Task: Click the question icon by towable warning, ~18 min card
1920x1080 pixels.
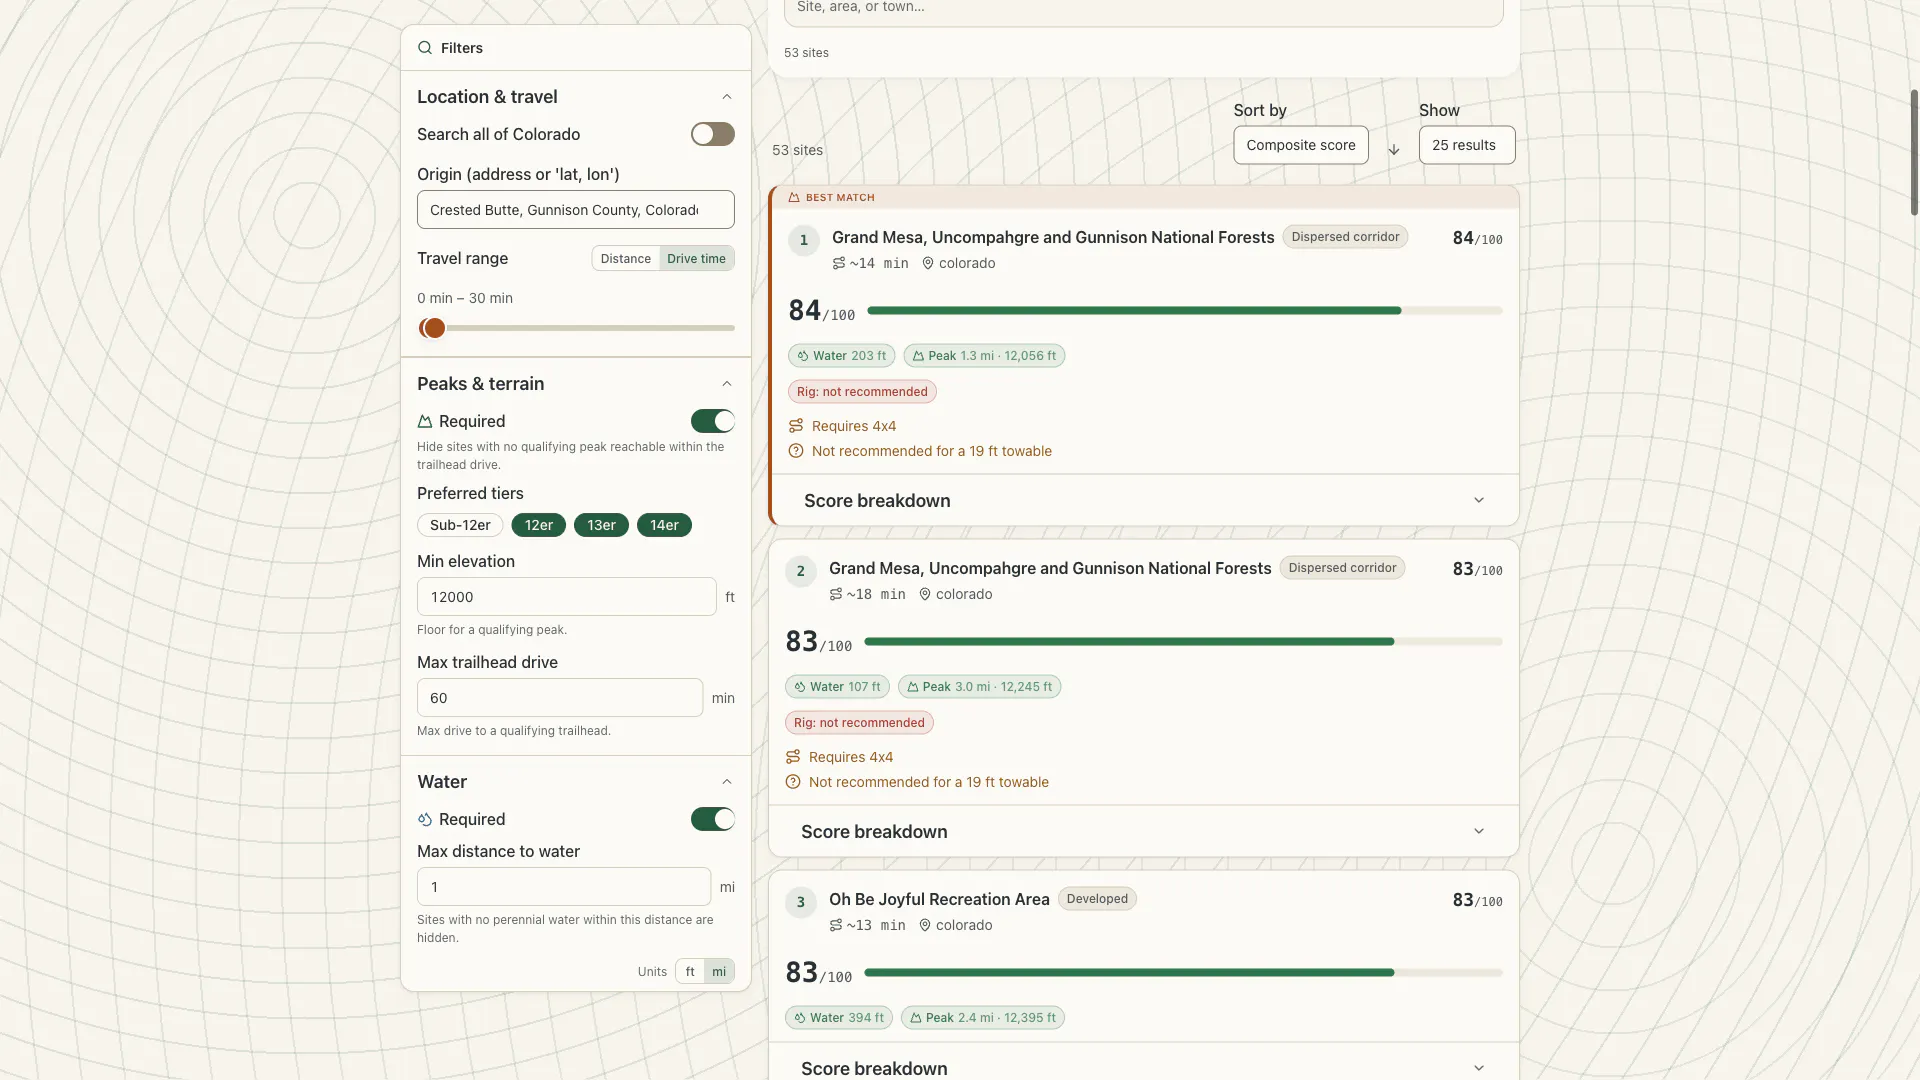Action: (x=793, y=782)
